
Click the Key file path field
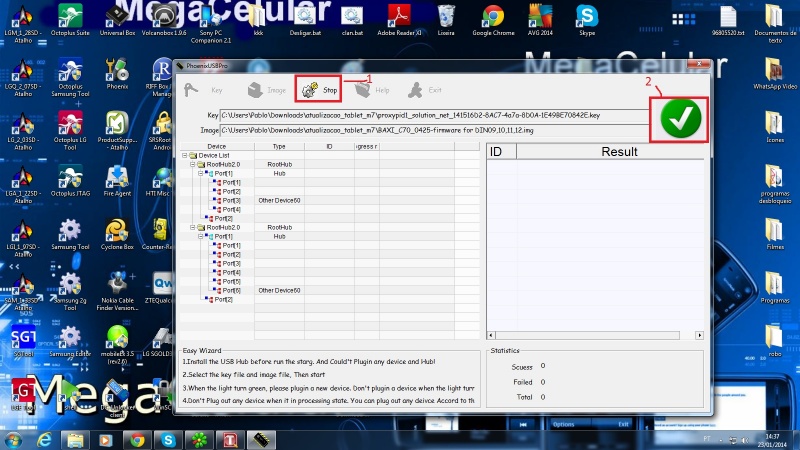(x=434, y=115)
